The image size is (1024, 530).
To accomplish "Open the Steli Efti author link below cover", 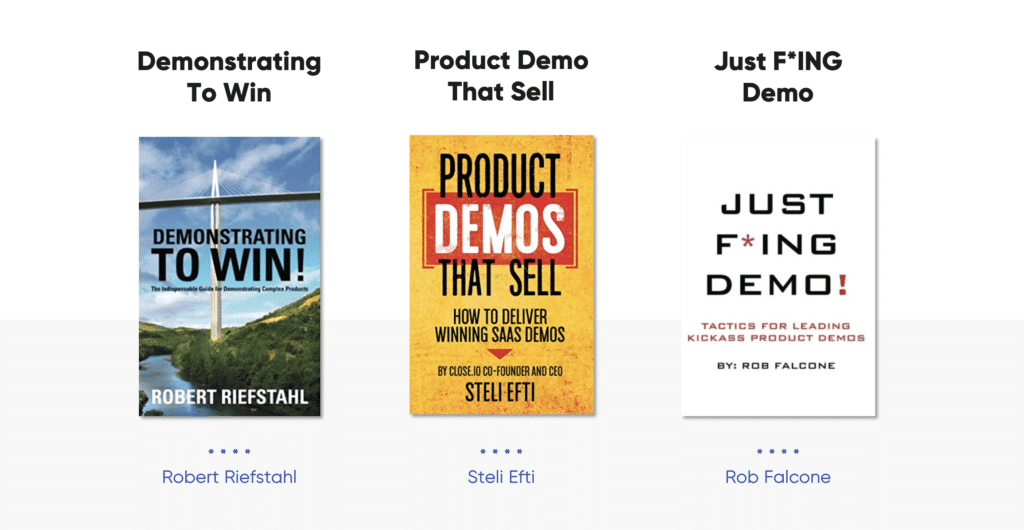I will [501, 477].
